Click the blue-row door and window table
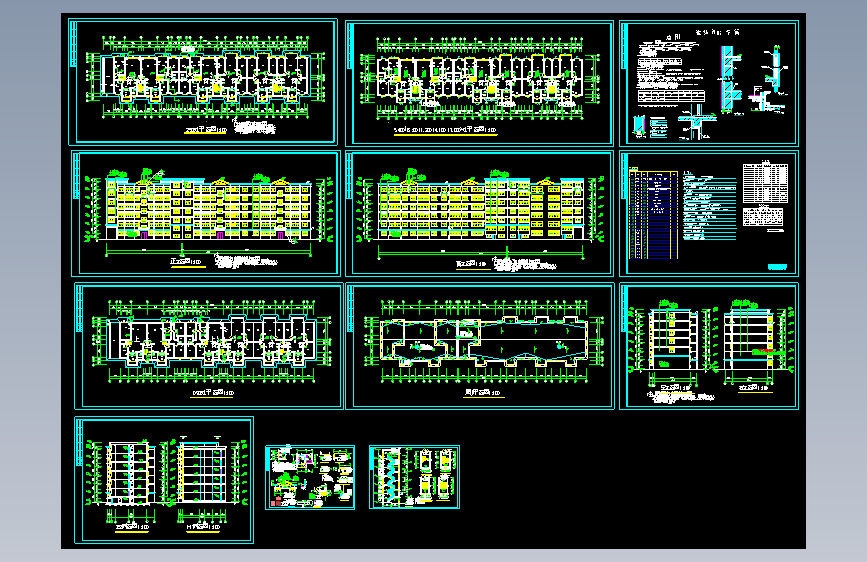 tap(654, 215)
